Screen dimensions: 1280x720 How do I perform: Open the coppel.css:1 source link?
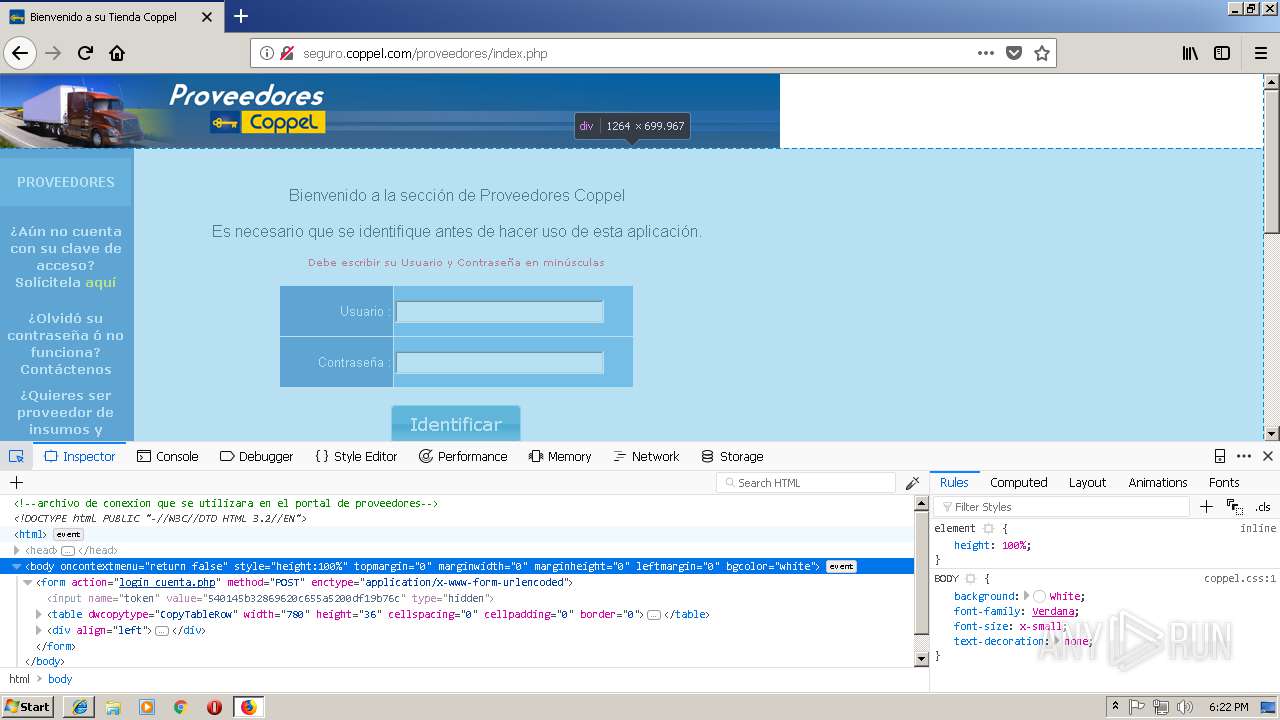1240,578
